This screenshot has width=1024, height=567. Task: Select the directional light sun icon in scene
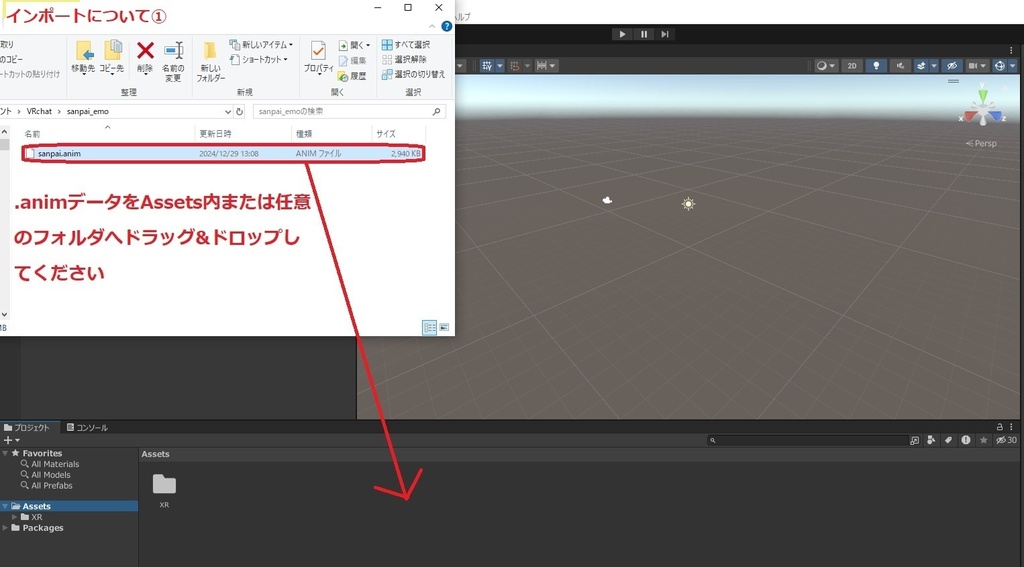coord(688,204)
